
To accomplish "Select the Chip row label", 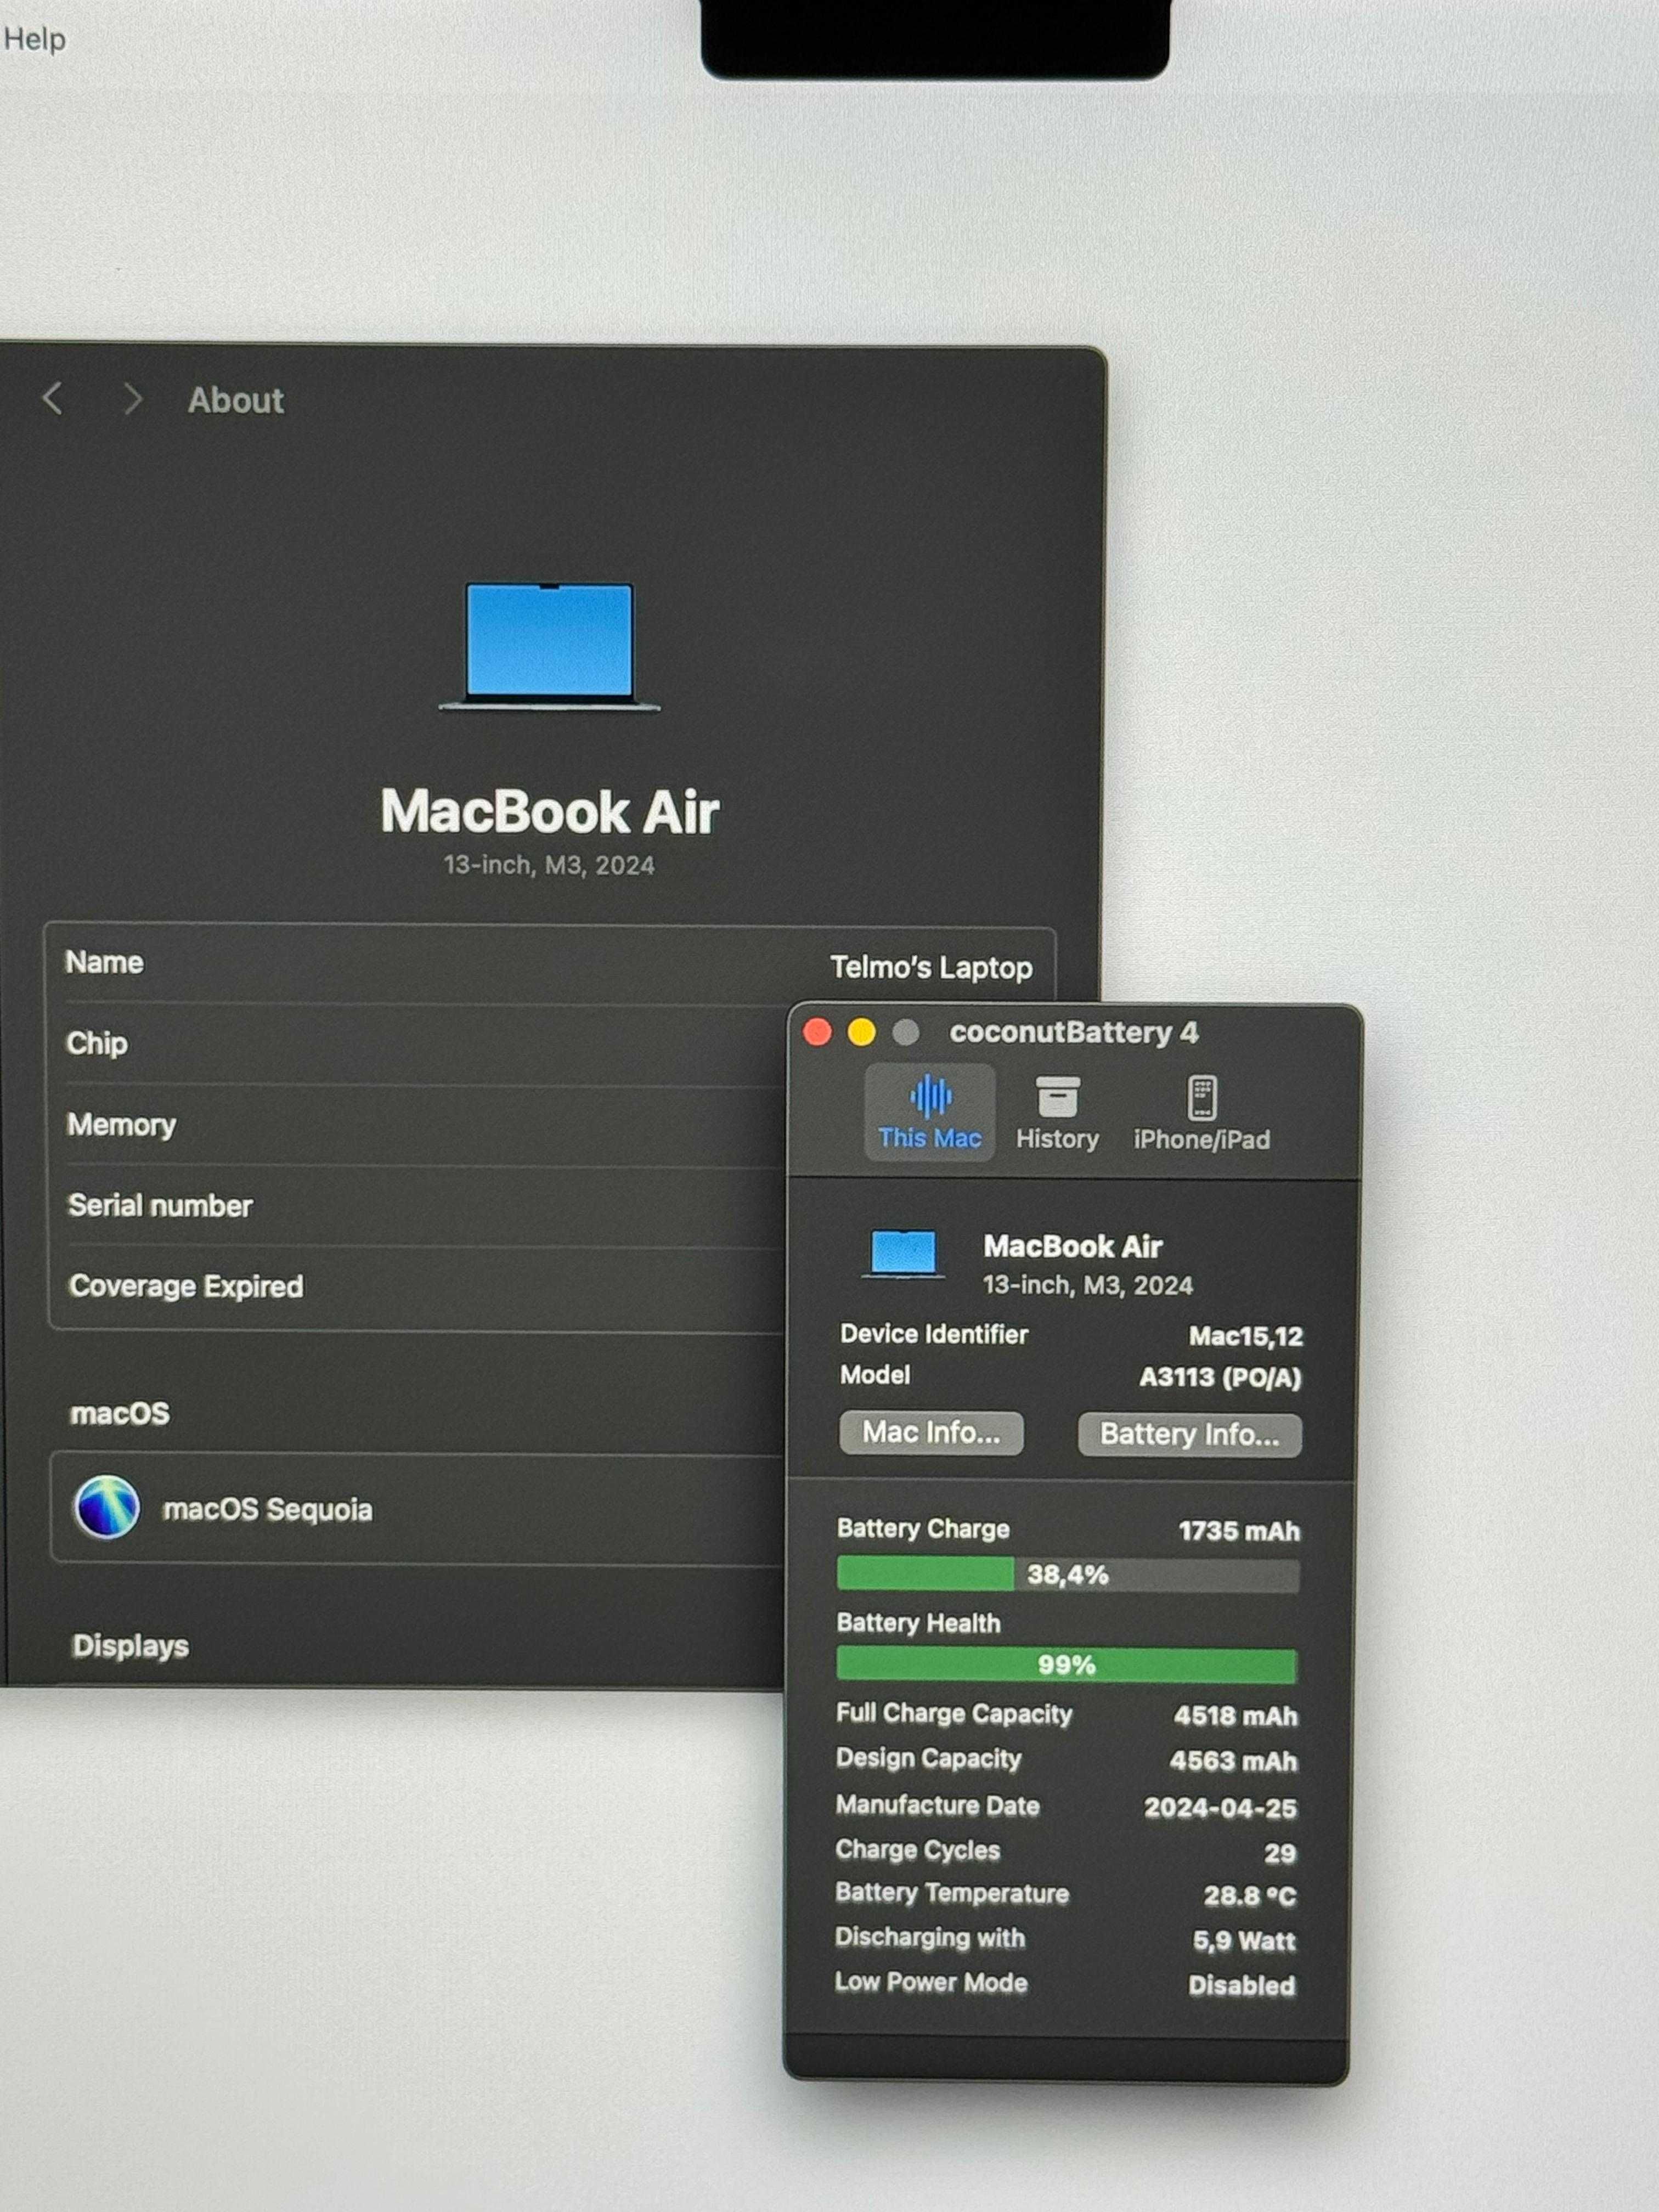I will point(97,1043).
